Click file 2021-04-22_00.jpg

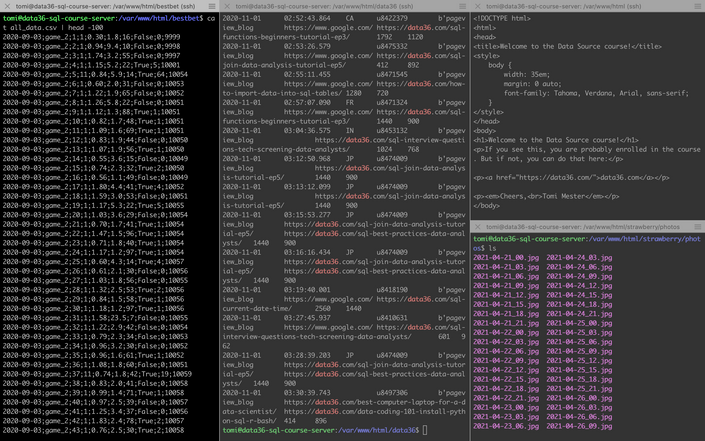click(x=506, y=333)
